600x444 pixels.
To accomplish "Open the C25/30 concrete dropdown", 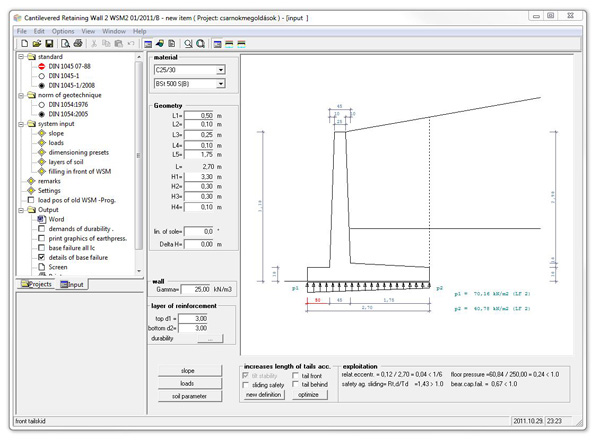I will (x=220, y=71).
